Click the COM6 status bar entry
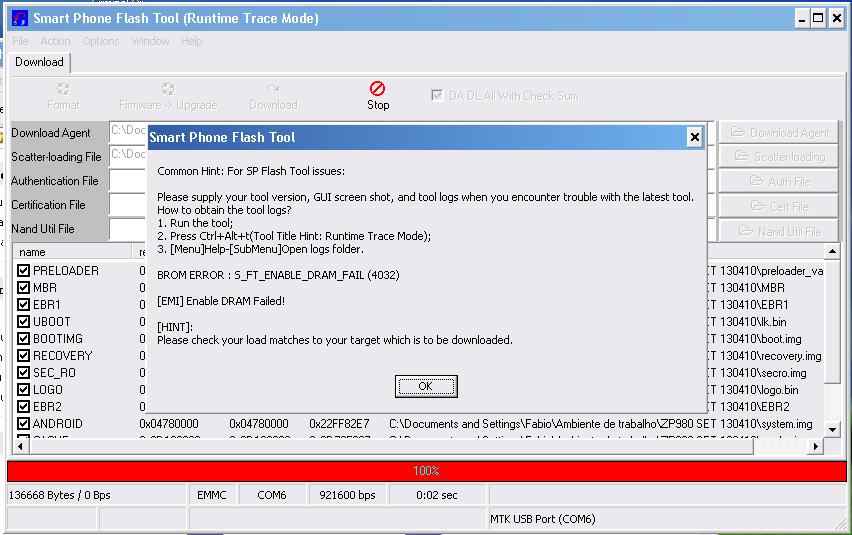Screen dimensions: 852x535 coord(272,495)
